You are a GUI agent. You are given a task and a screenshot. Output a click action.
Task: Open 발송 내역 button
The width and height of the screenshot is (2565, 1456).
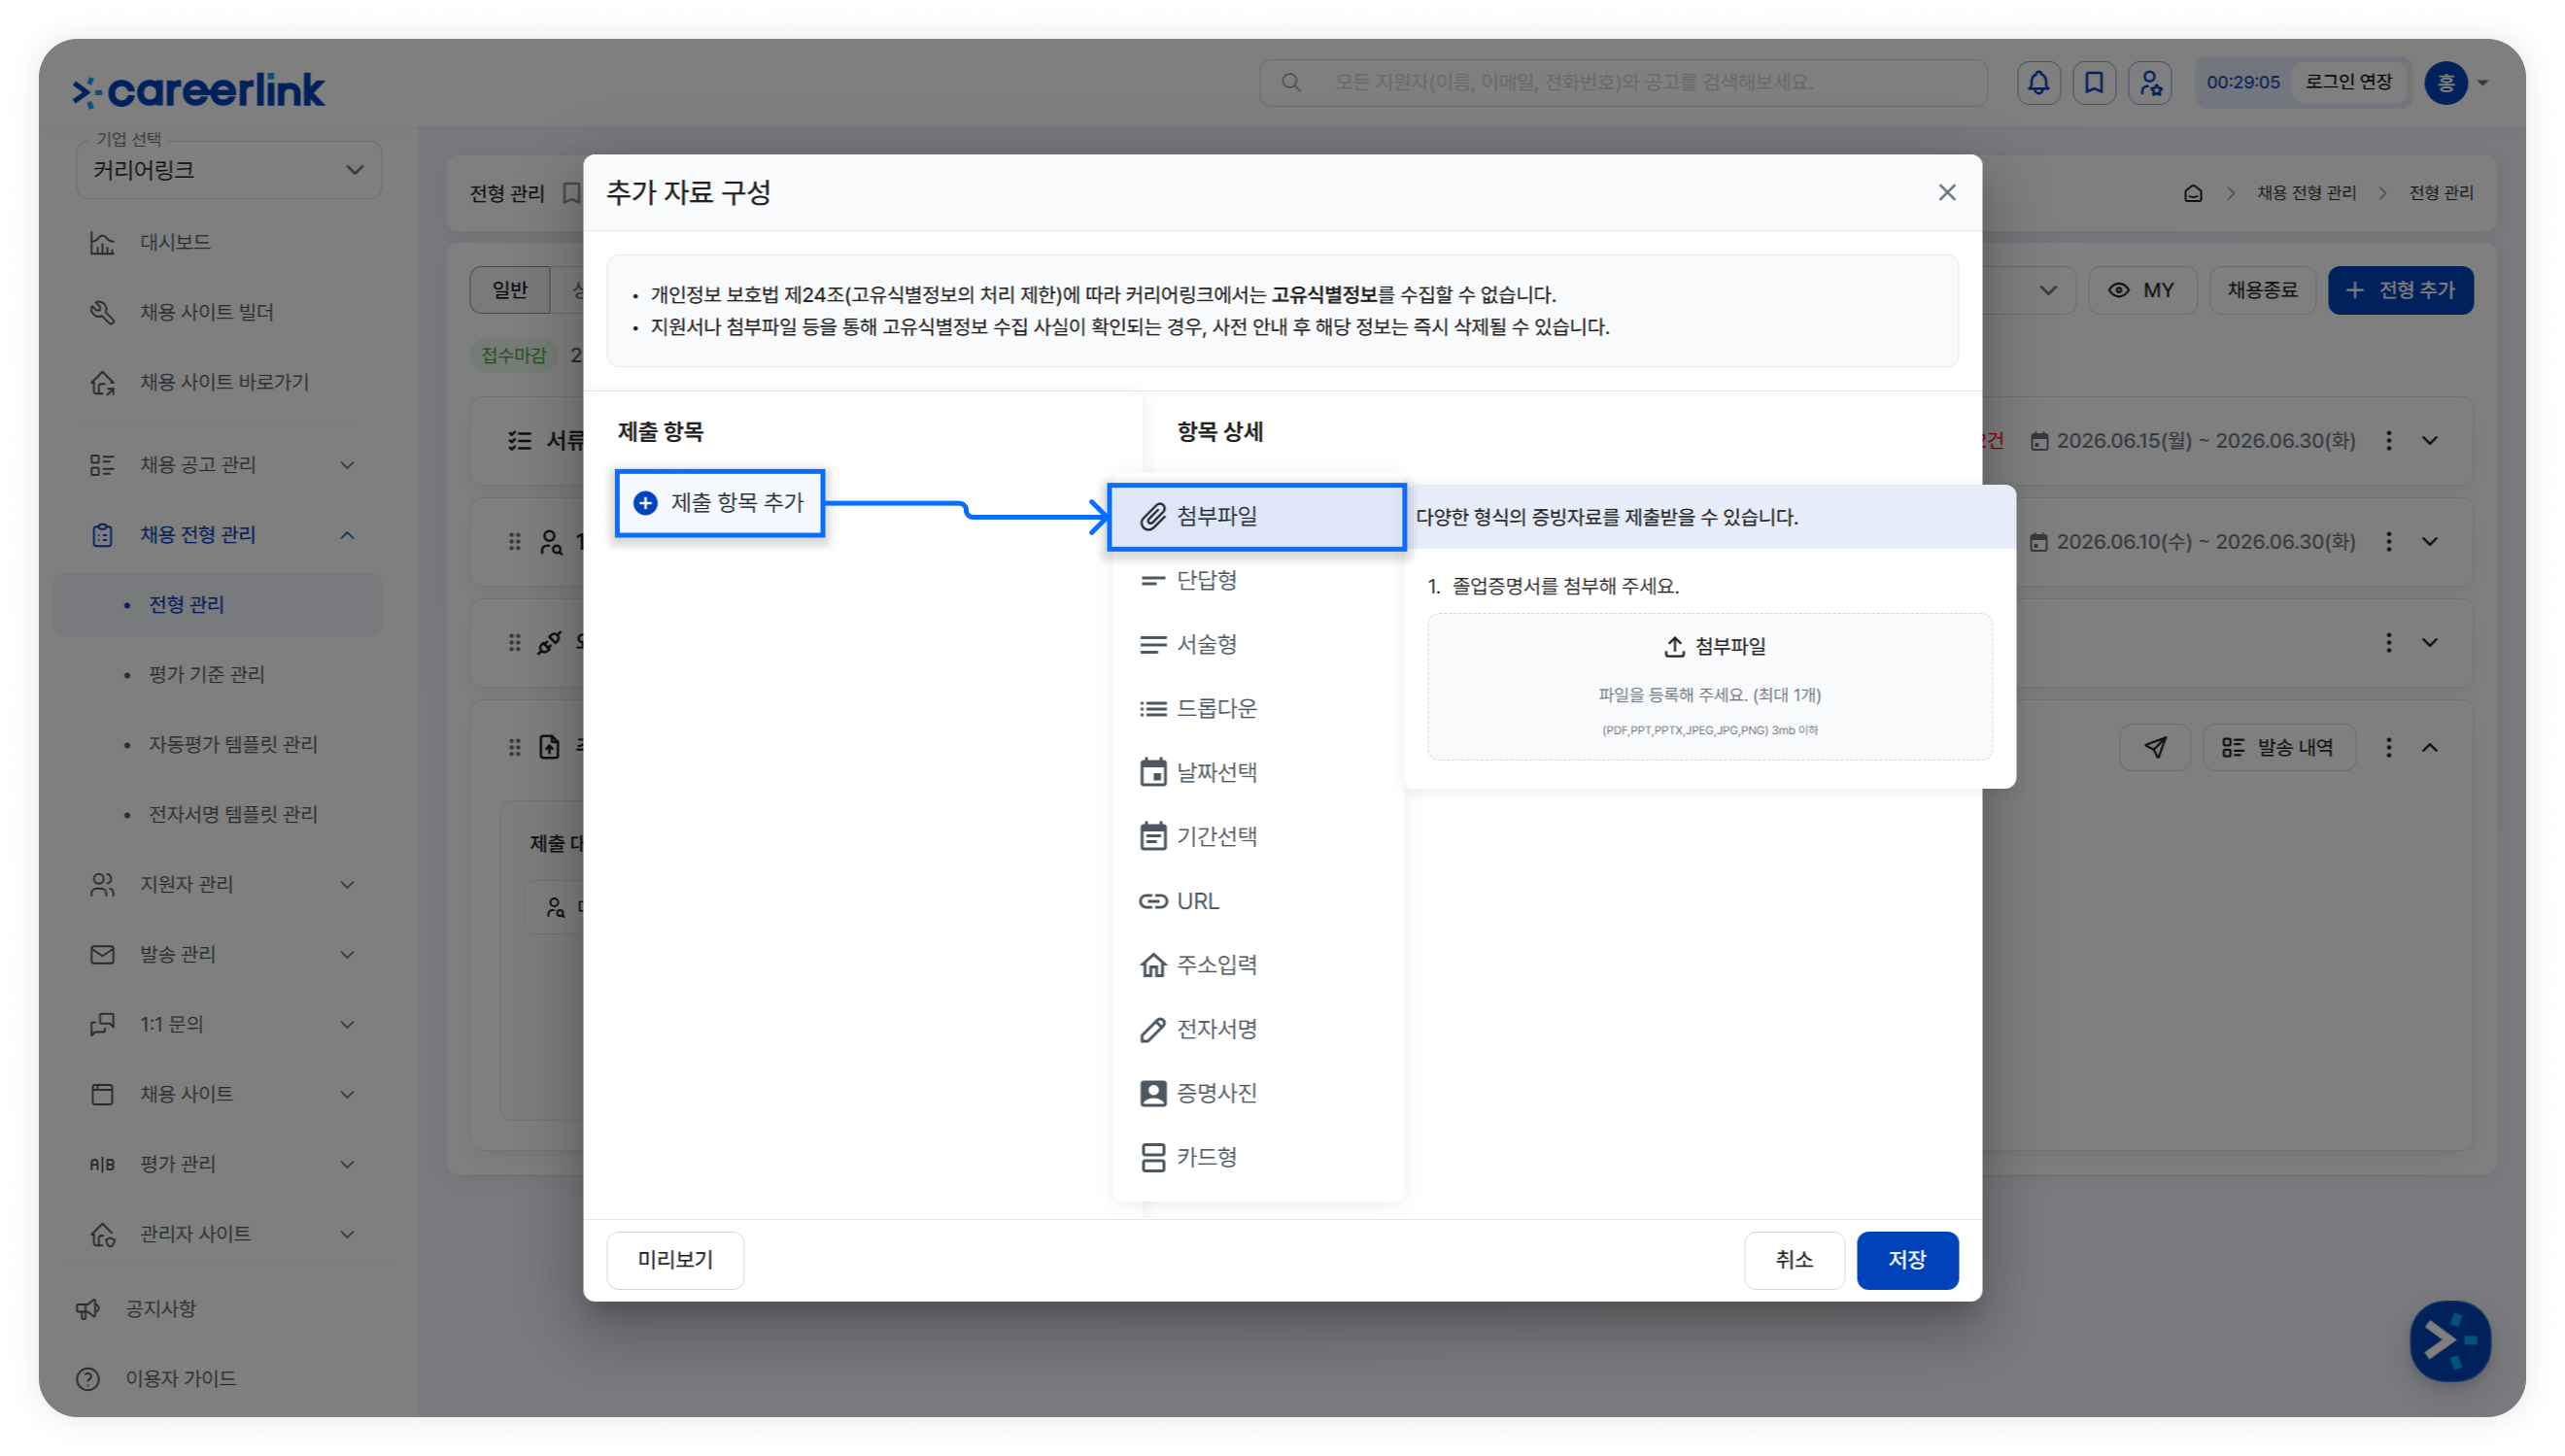[2278, 747]
